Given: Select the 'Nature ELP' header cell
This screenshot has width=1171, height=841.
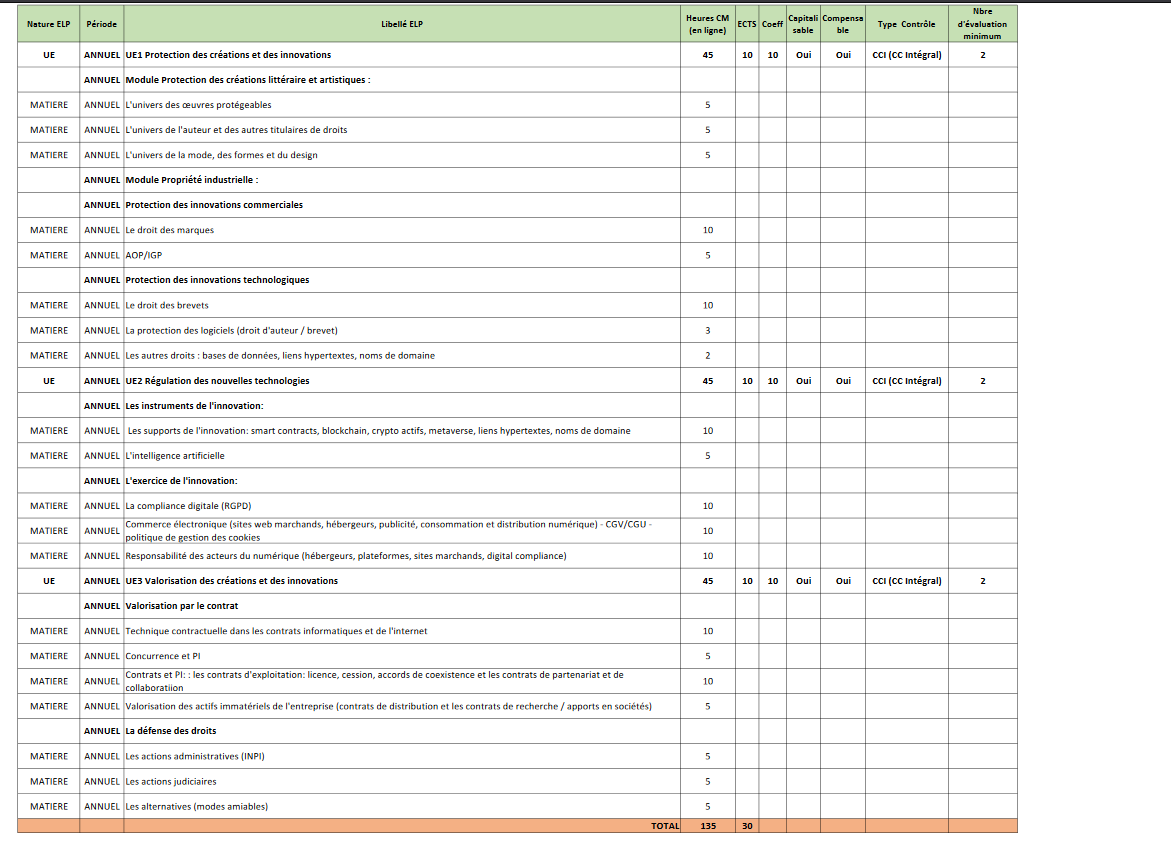Looking at the screenshot, I should [49, 24].
